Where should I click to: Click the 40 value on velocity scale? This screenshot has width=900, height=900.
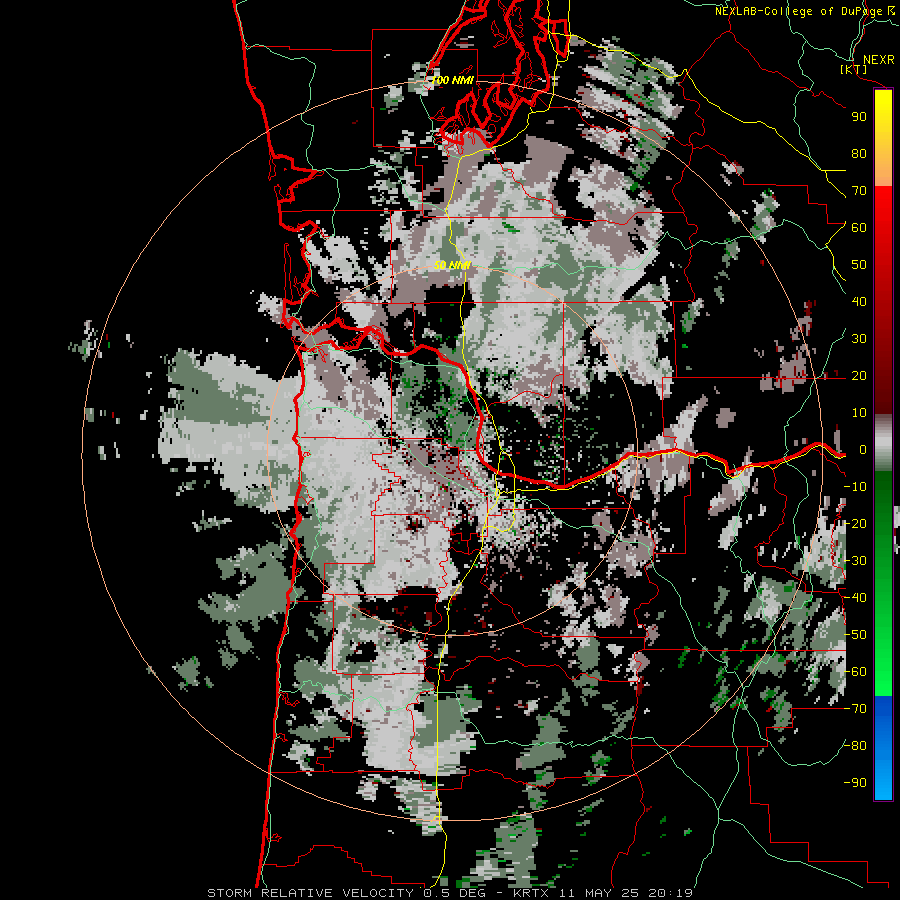[859, 302]
